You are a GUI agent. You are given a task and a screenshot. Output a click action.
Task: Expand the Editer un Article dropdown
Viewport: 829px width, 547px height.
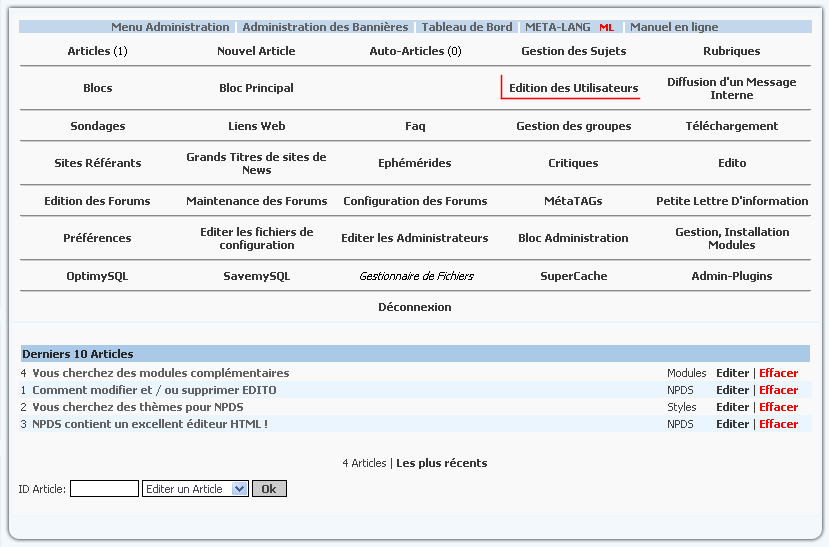click(195, 489)
